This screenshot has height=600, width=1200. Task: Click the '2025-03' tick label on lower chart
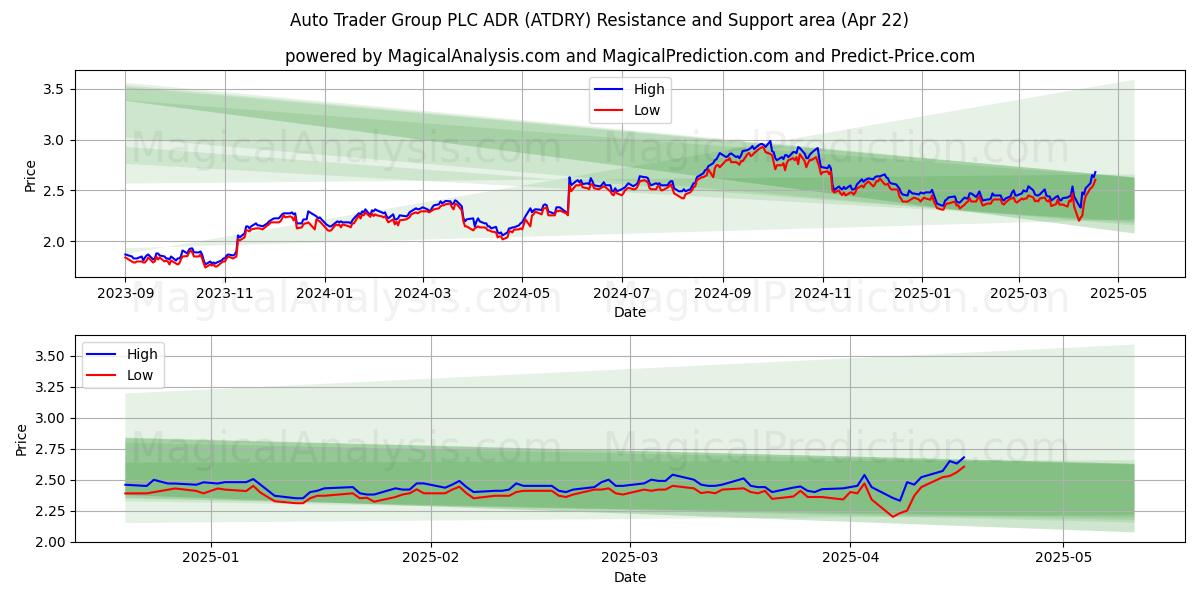pyautogui.click(x=631, y=559)
